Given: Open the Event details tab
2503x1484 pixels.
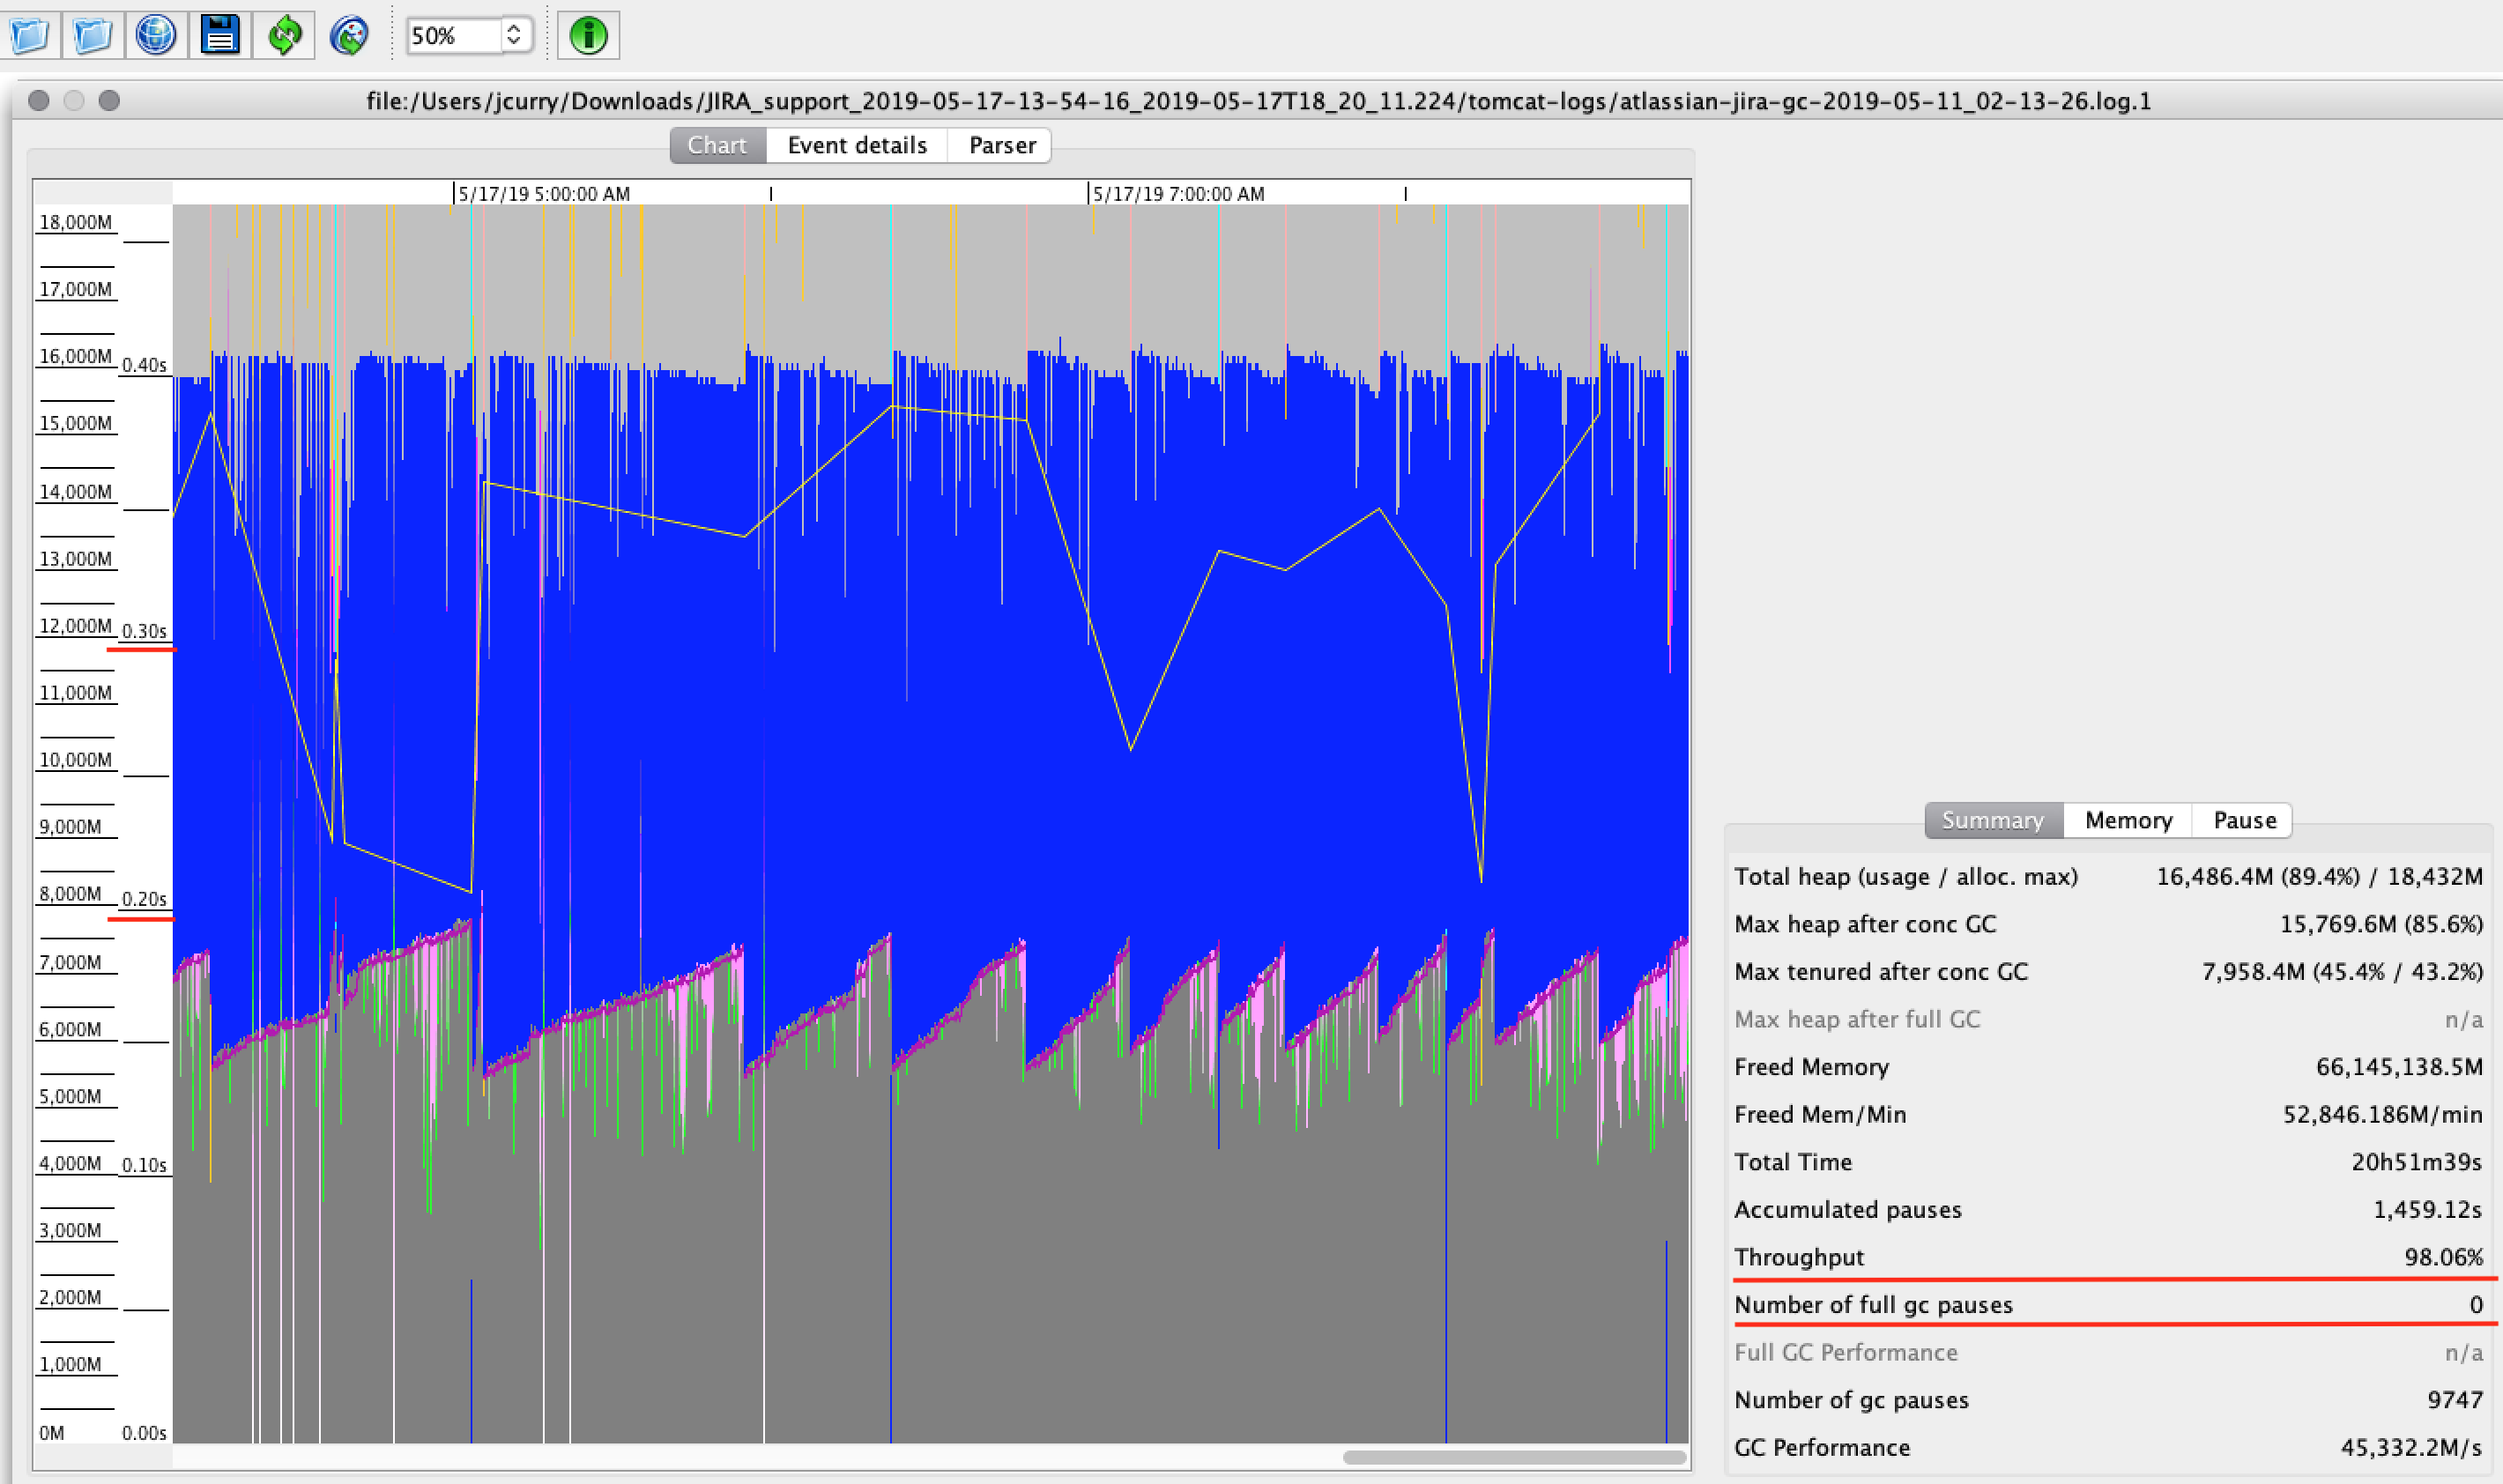Looking at the screenshot, I should point(857,145).
